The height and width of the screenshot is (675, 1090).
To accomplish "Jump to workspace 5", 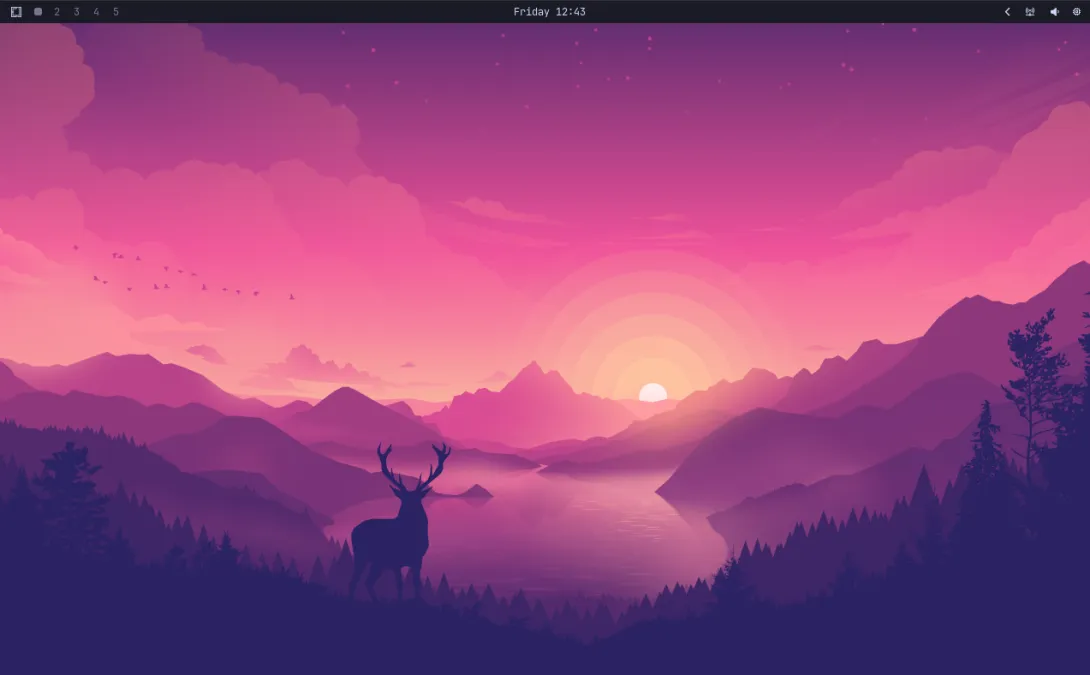I will (116, 12).
